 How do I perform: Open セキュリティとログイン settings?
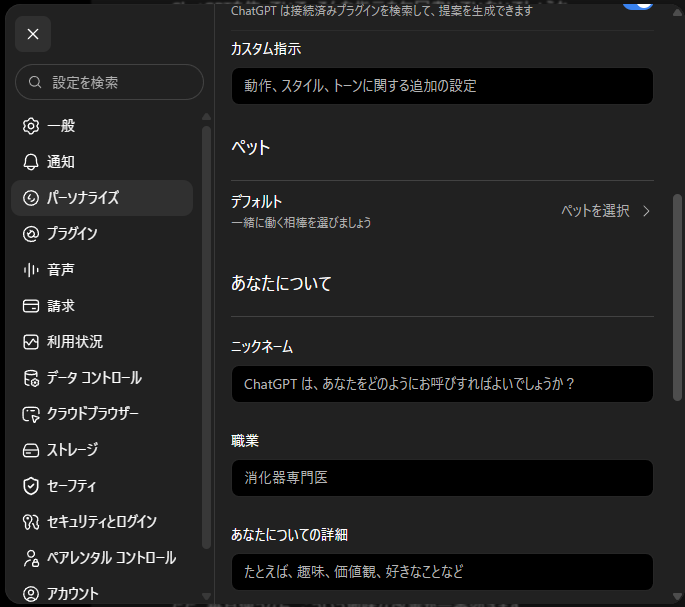point(102,522)
